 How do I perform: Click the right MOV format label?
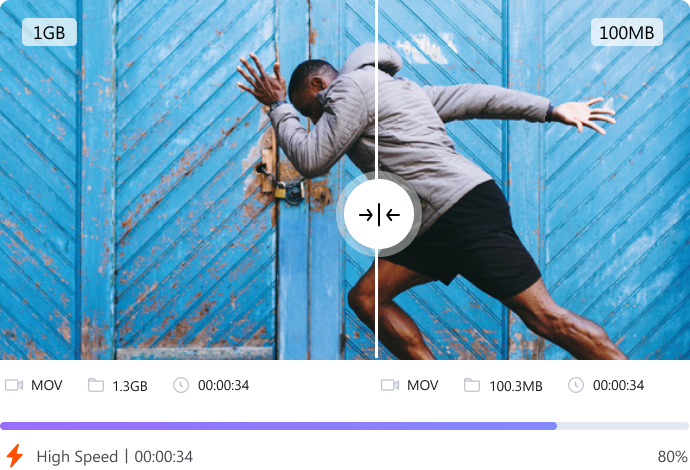coord(422,386)
